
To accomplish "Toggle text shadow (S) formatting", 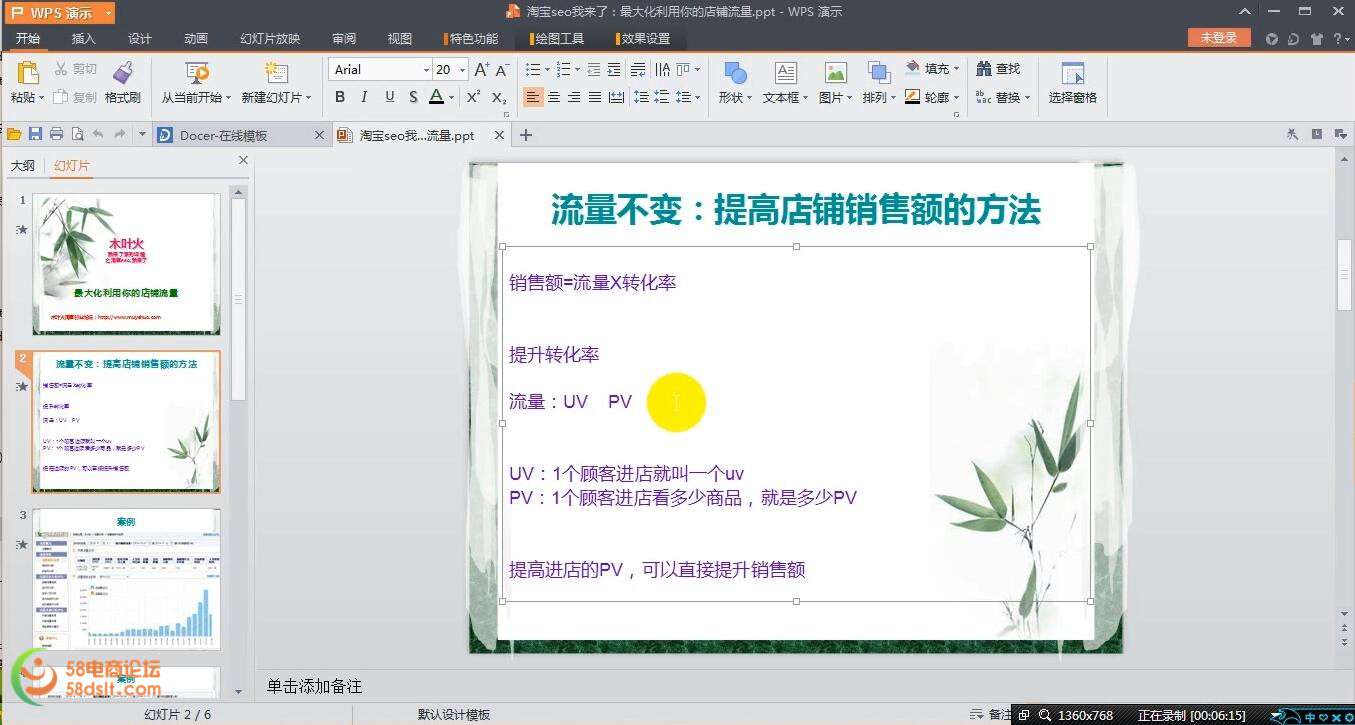I will click(412, 97).
